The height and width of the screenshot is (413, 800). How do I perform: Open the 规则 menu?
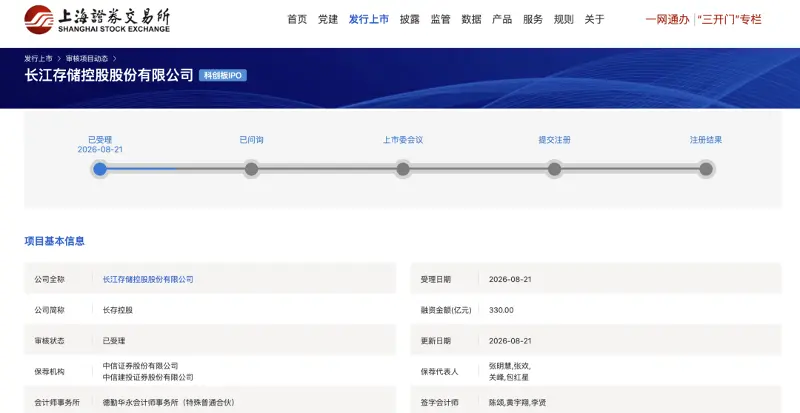564,19
